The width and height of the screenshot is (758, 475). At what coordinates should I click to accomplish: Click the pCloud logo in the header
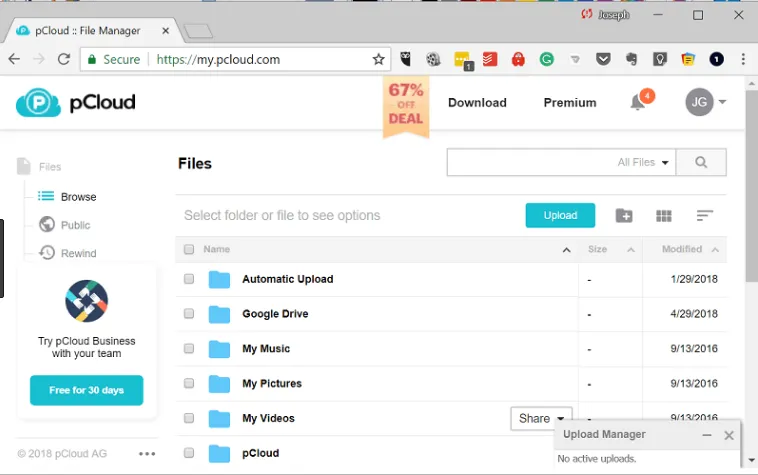[75, 102]
